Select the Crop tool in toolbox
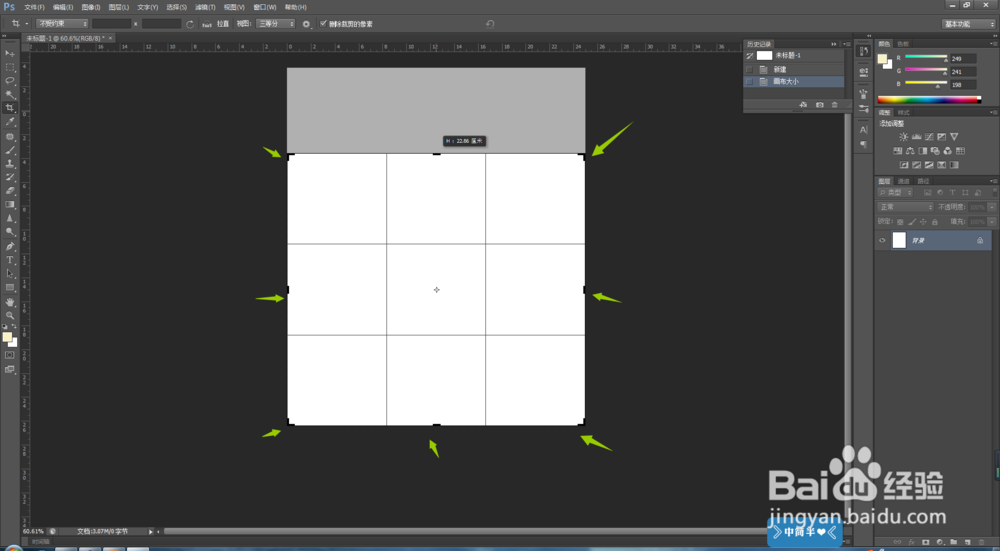The image size is (1000, 551). (x=10, y=108)
